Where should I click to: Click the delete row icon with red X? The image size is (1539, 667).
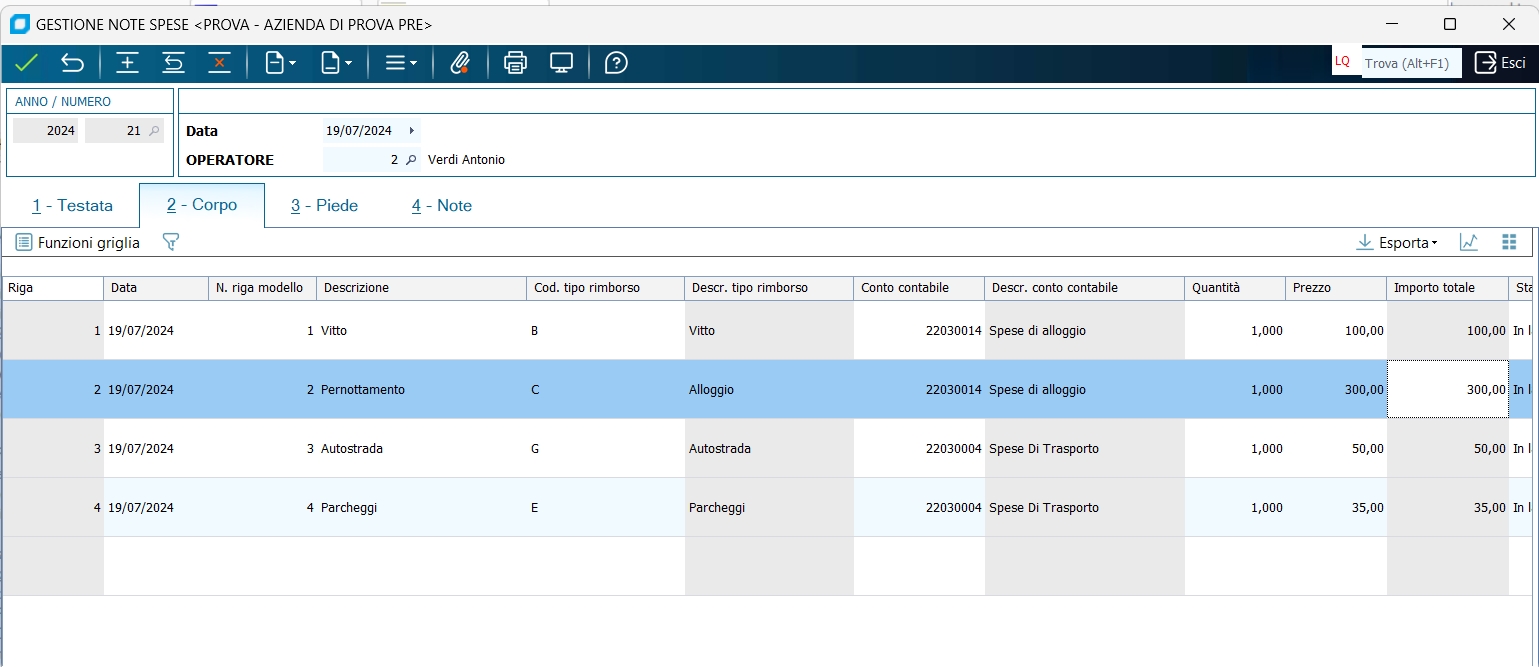point(219,63)
